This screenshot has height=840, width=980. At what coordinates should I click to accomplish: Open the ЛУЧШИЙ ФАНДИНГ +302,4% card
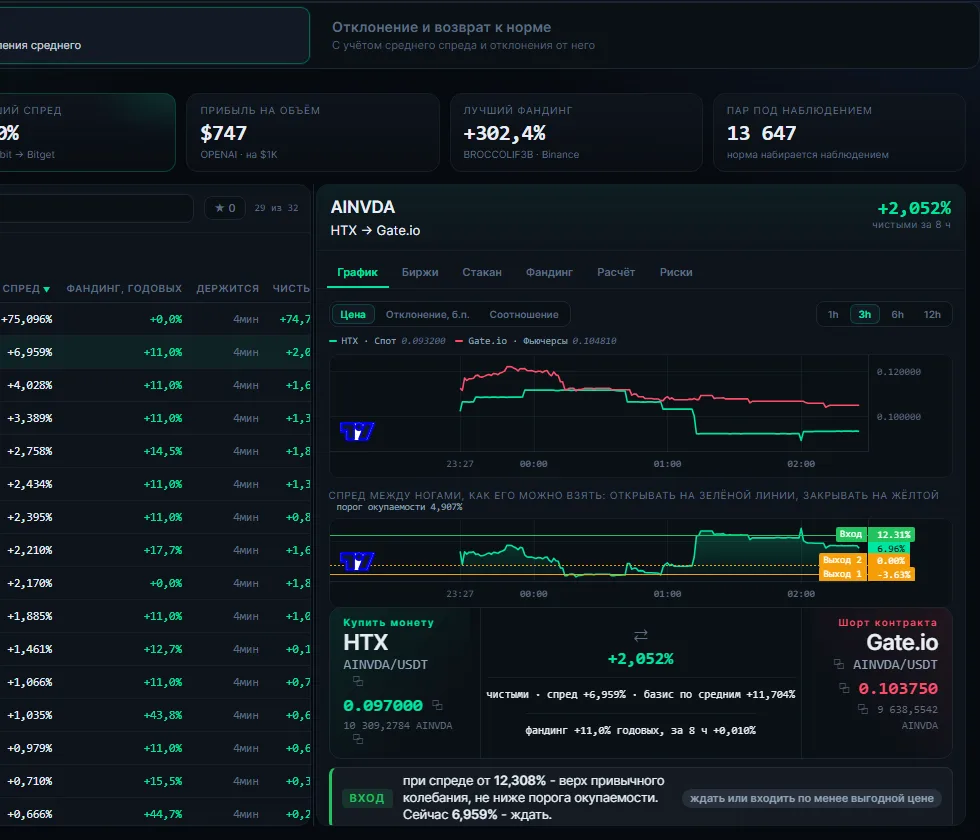[576, 132]
